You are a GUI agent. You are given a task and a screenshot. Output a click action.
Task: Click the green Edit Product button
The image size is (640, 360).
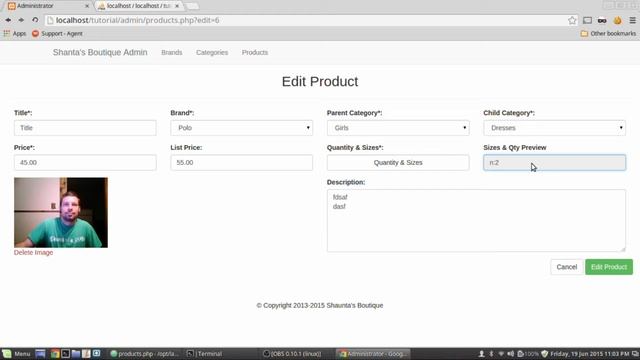(609, 267)
